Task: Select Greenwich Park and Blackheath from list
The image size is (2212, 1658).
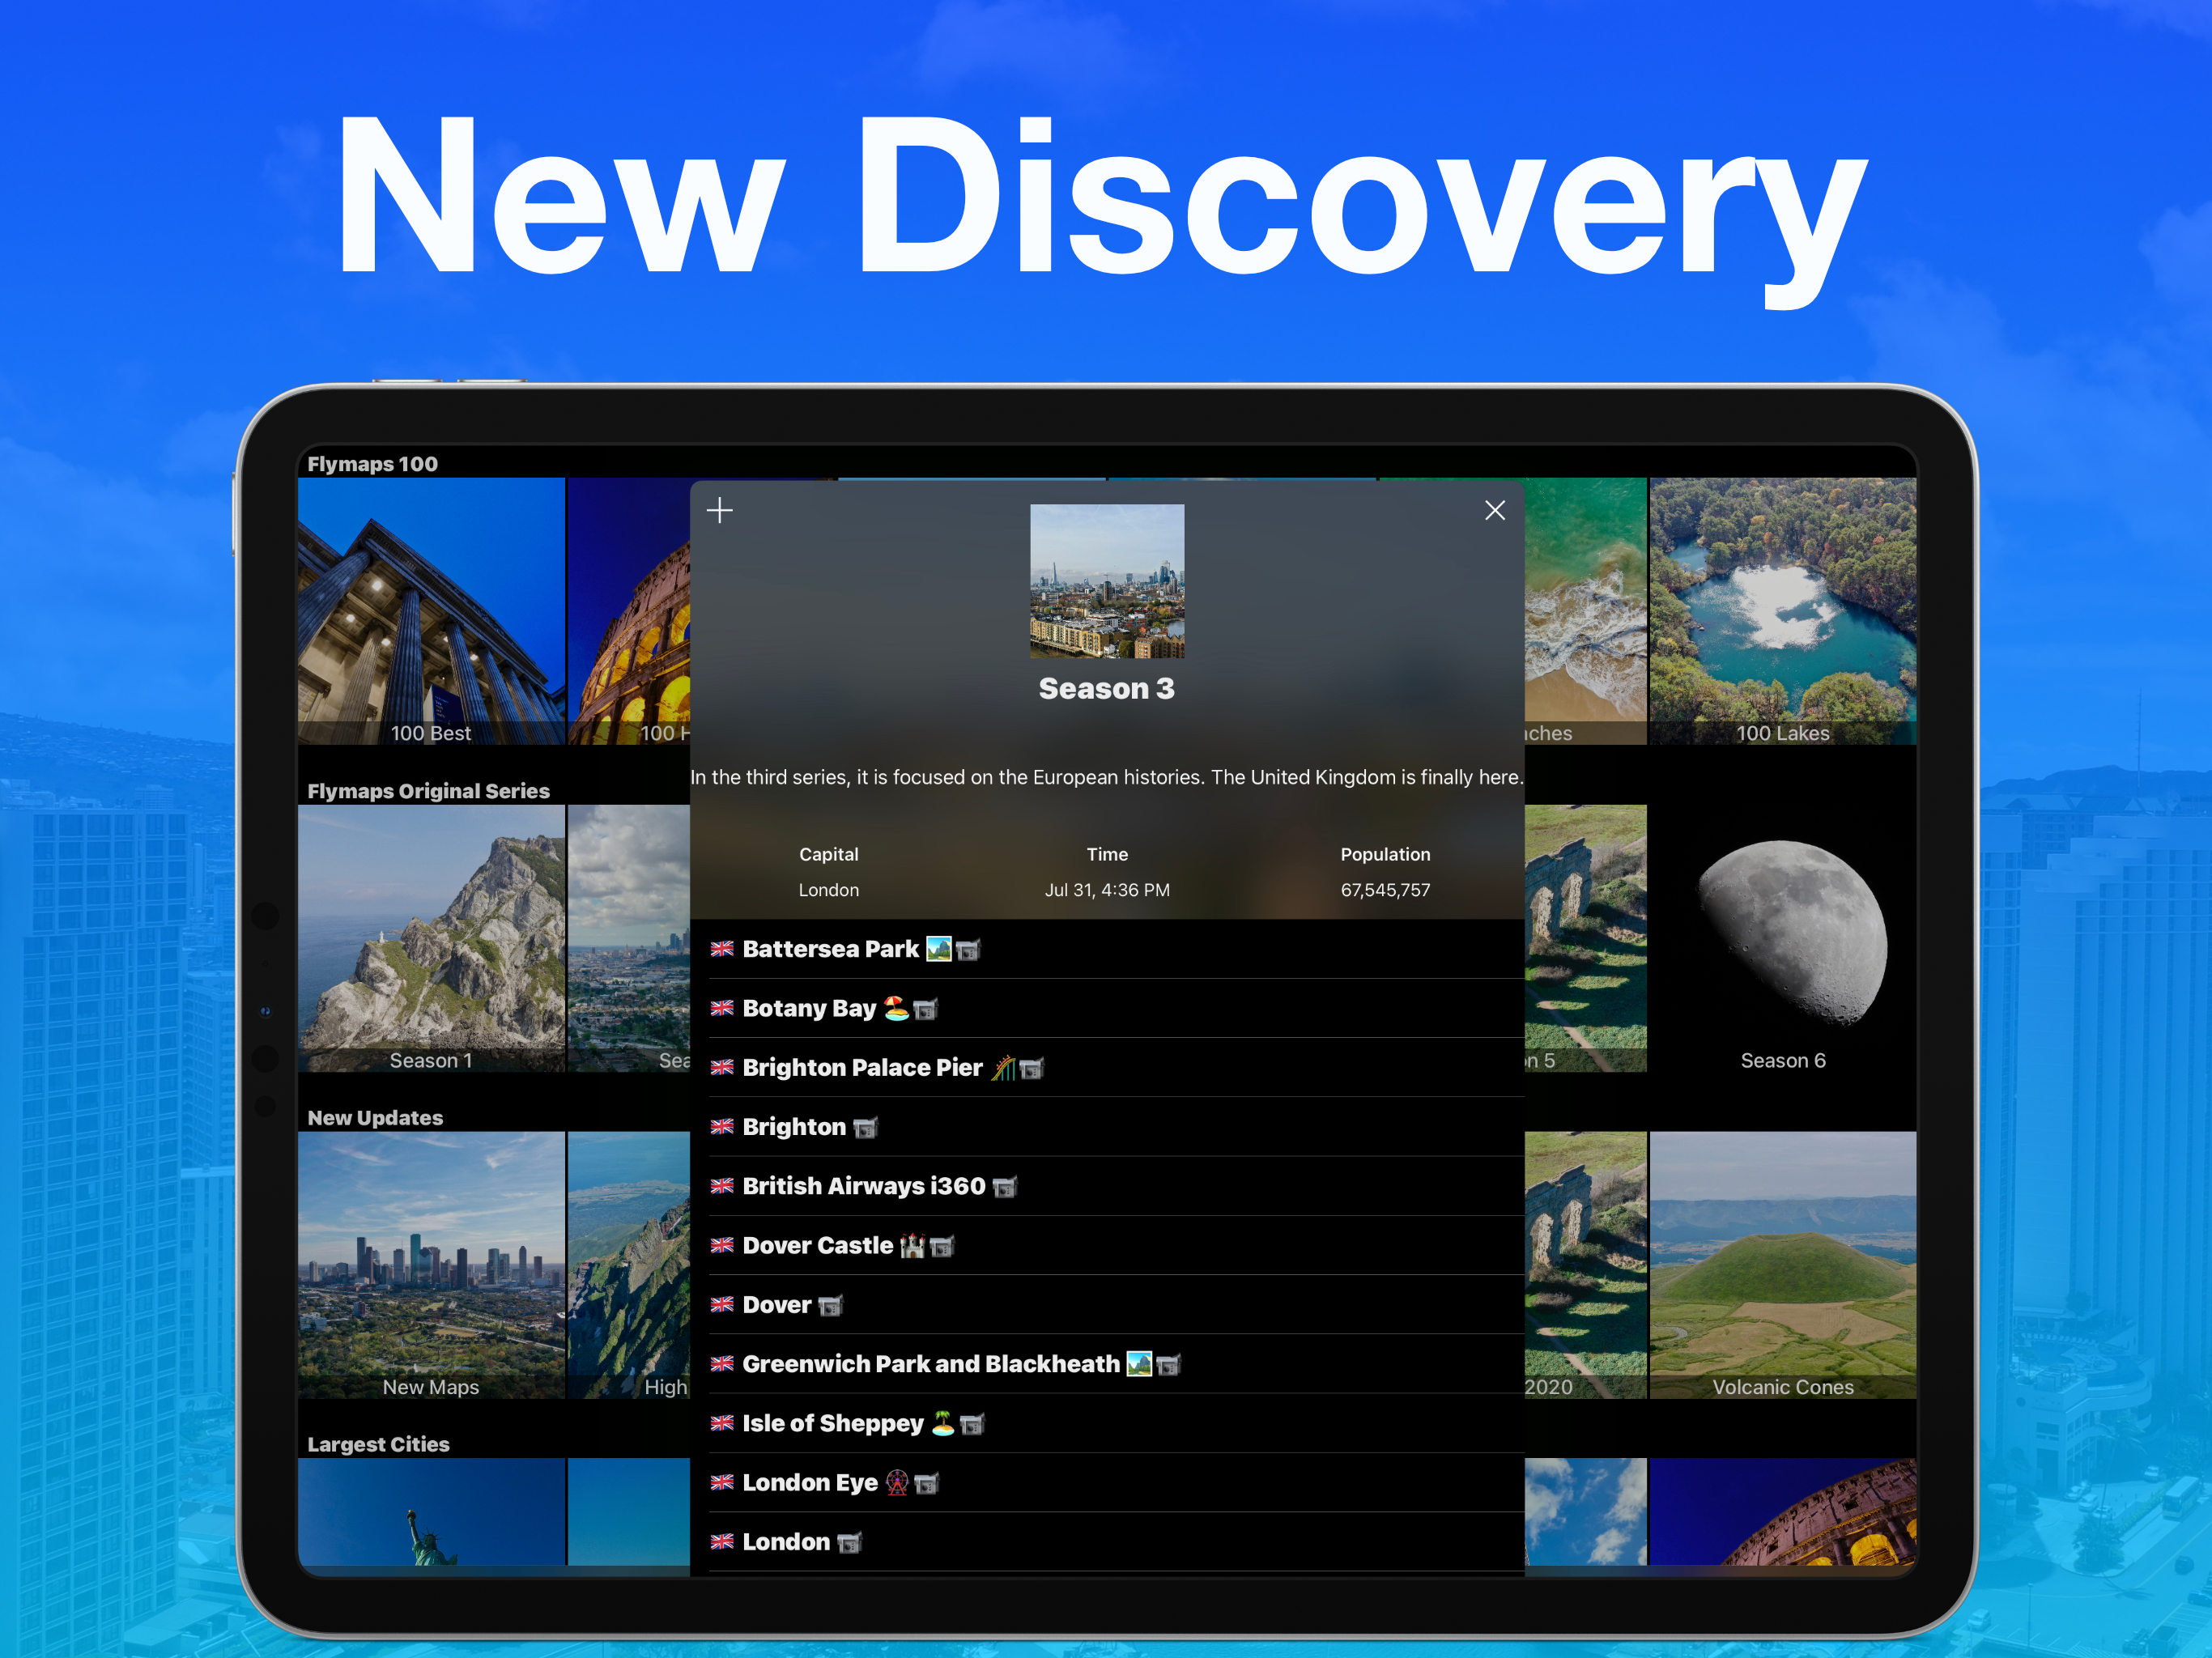Action: (x=930, y=1365)
